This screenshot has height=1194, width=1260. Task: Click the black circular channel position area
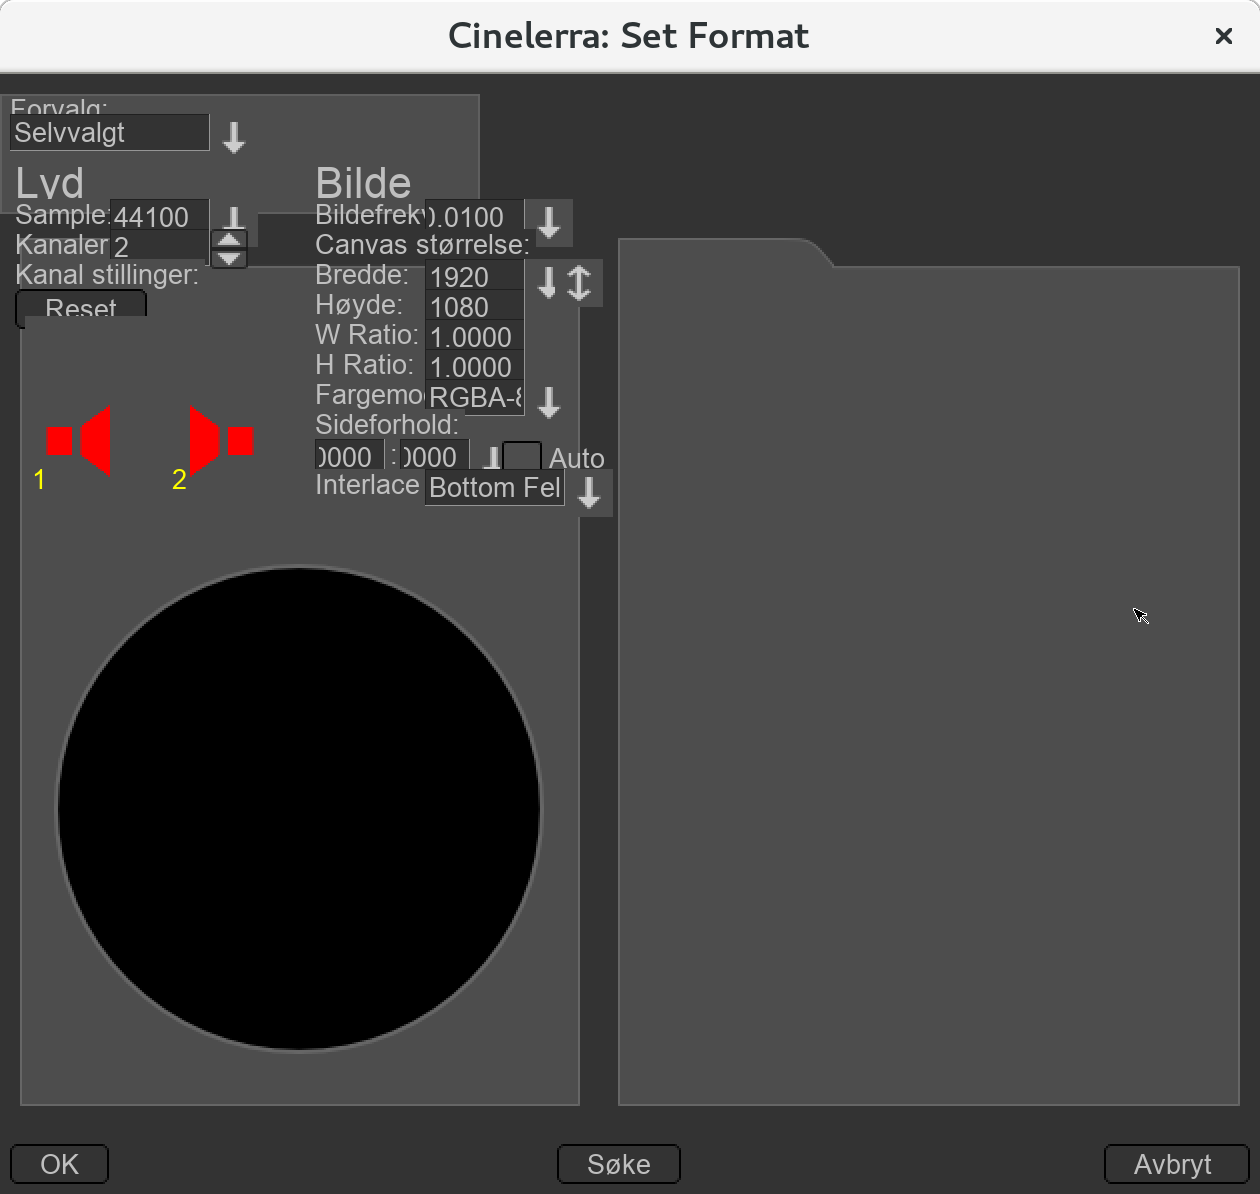299,809
